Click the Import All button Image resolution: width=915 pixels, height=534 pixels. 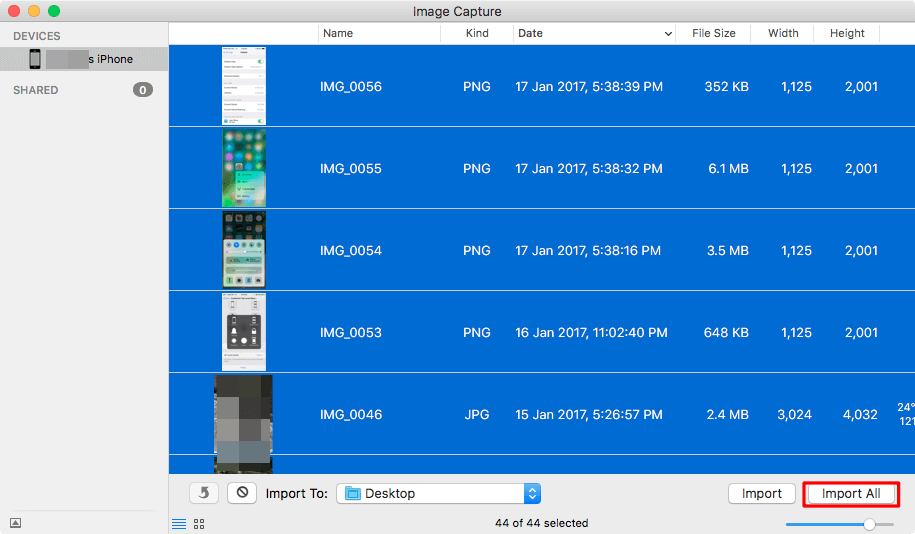click(x=851, y=493)
